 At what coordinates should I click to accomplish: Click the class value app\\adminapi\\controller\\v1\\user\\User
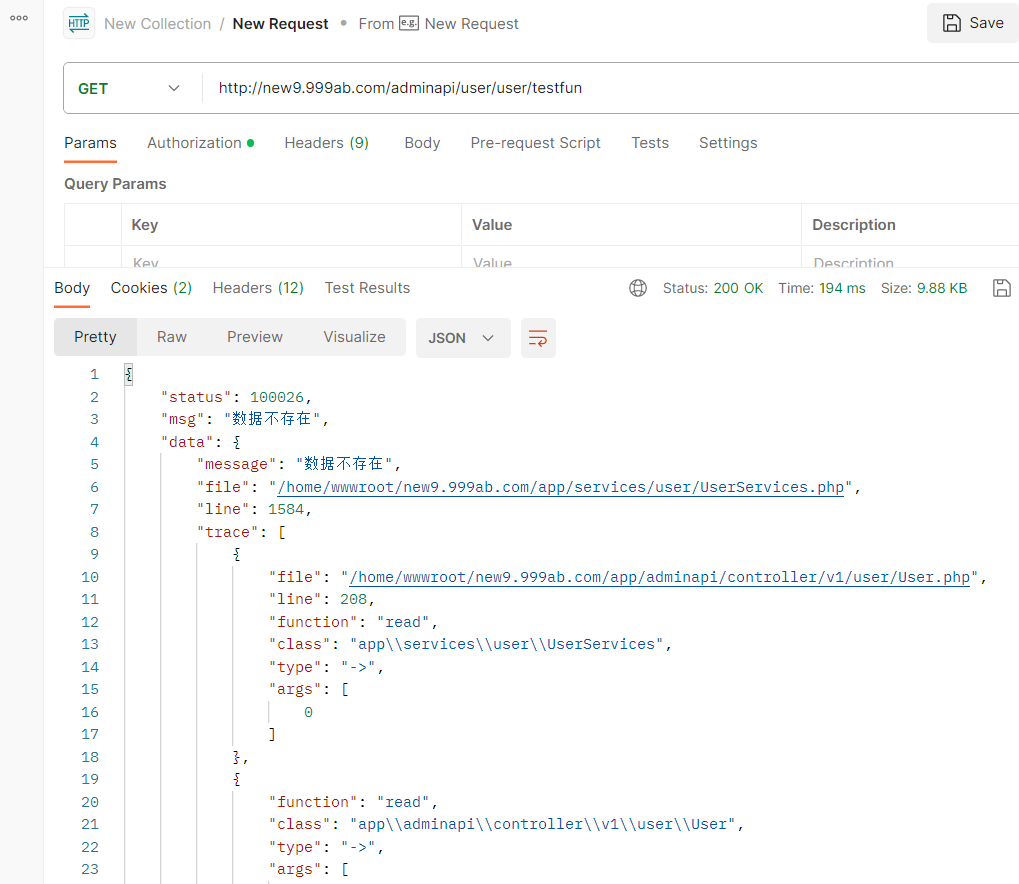(x=543, y=824)
